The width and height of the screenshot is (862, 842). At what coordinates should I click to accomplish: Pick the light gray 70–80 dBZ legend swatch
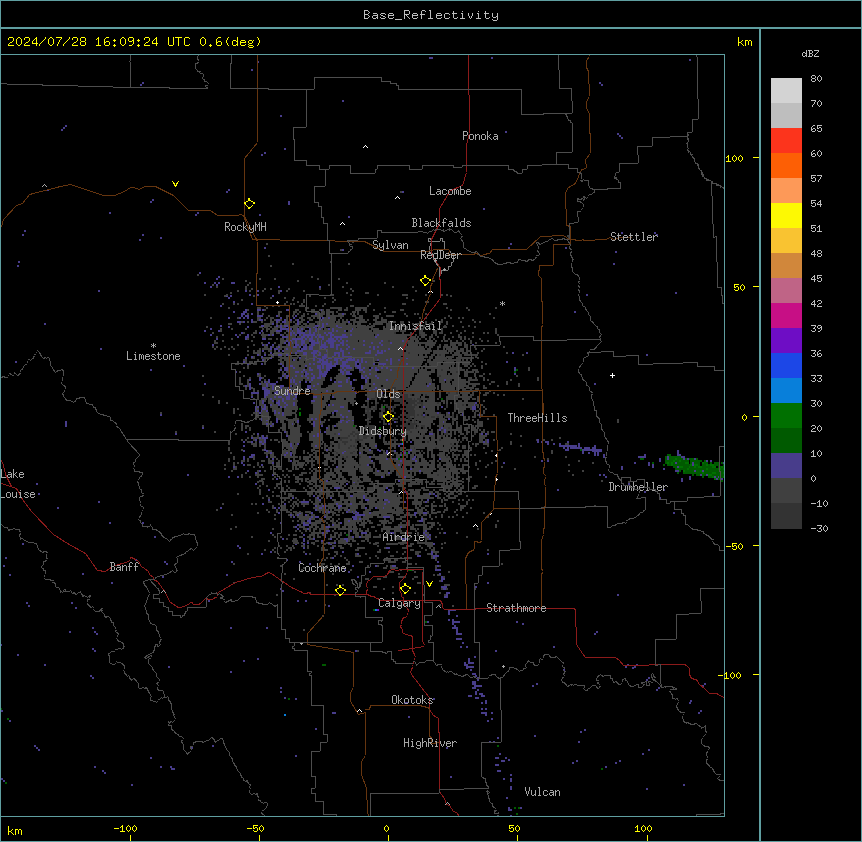[786, 91]
